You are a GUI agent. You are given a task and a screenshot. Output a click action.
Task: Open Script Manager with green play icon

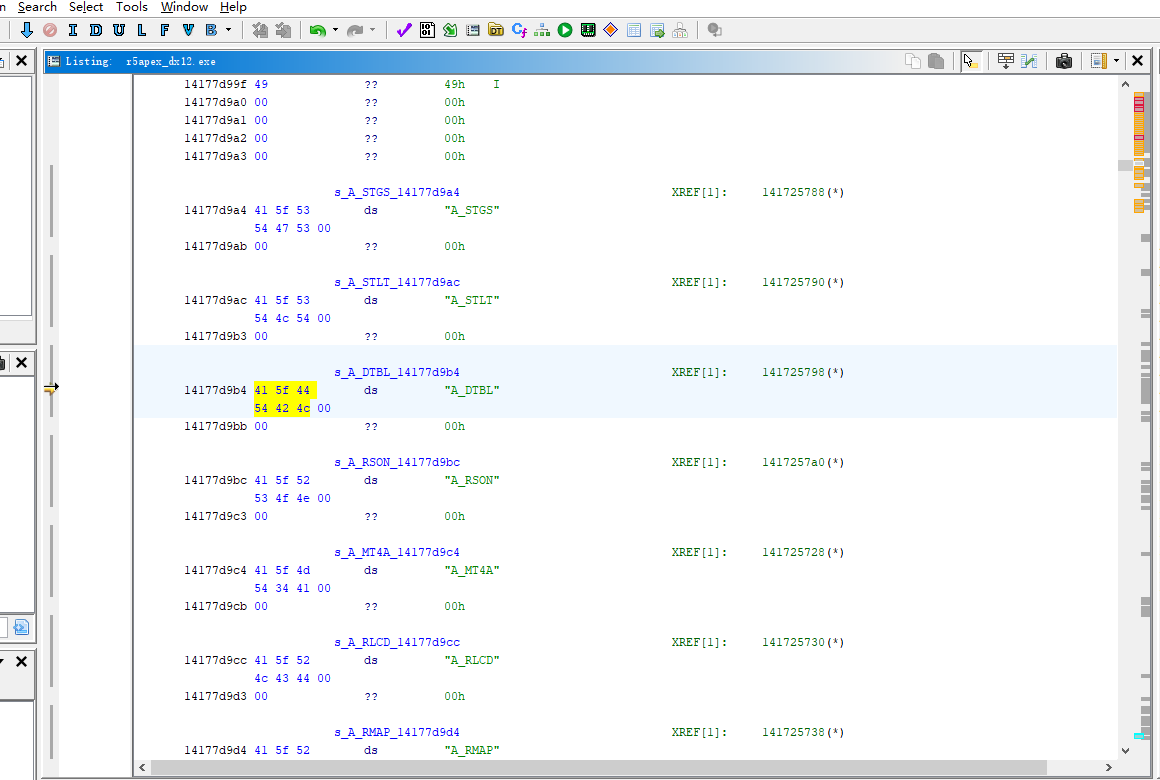565,30
